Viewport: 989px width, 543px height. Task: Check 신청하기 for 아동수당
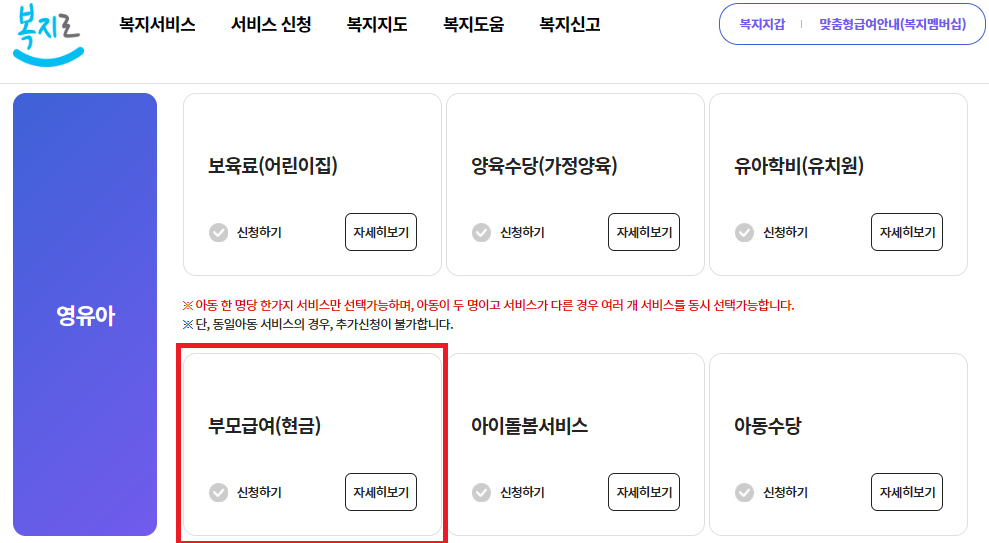(771, 492)
